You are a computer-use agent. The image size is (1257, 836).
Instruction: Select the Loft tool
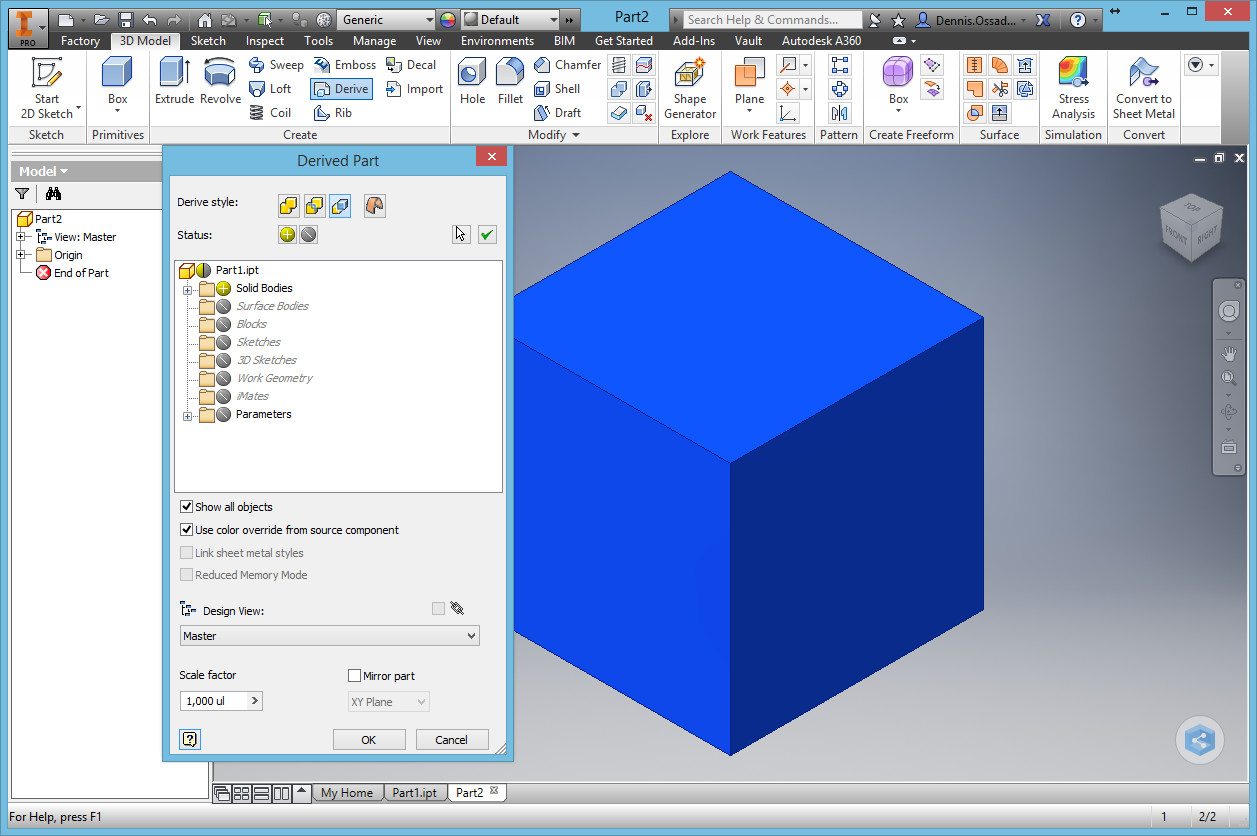coord(271,89)
